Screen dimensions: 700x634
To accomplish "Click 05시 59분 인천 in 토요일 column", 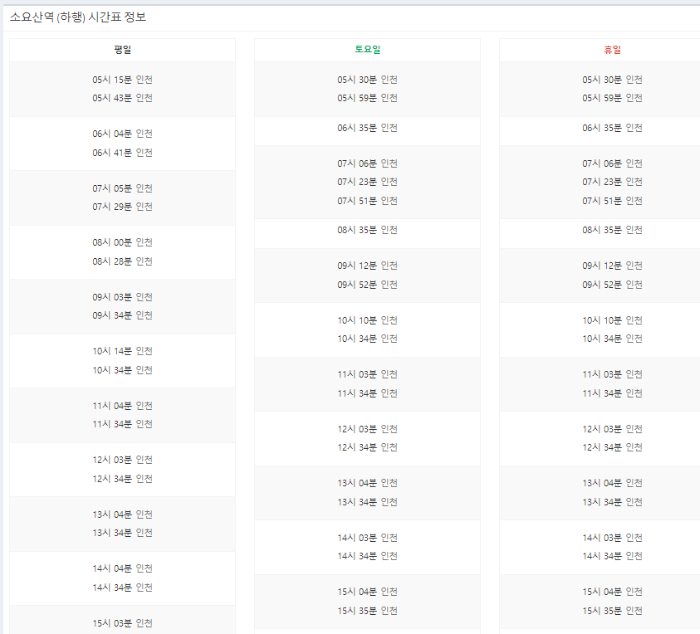I will pyautogui.click(x=367, y=98).
